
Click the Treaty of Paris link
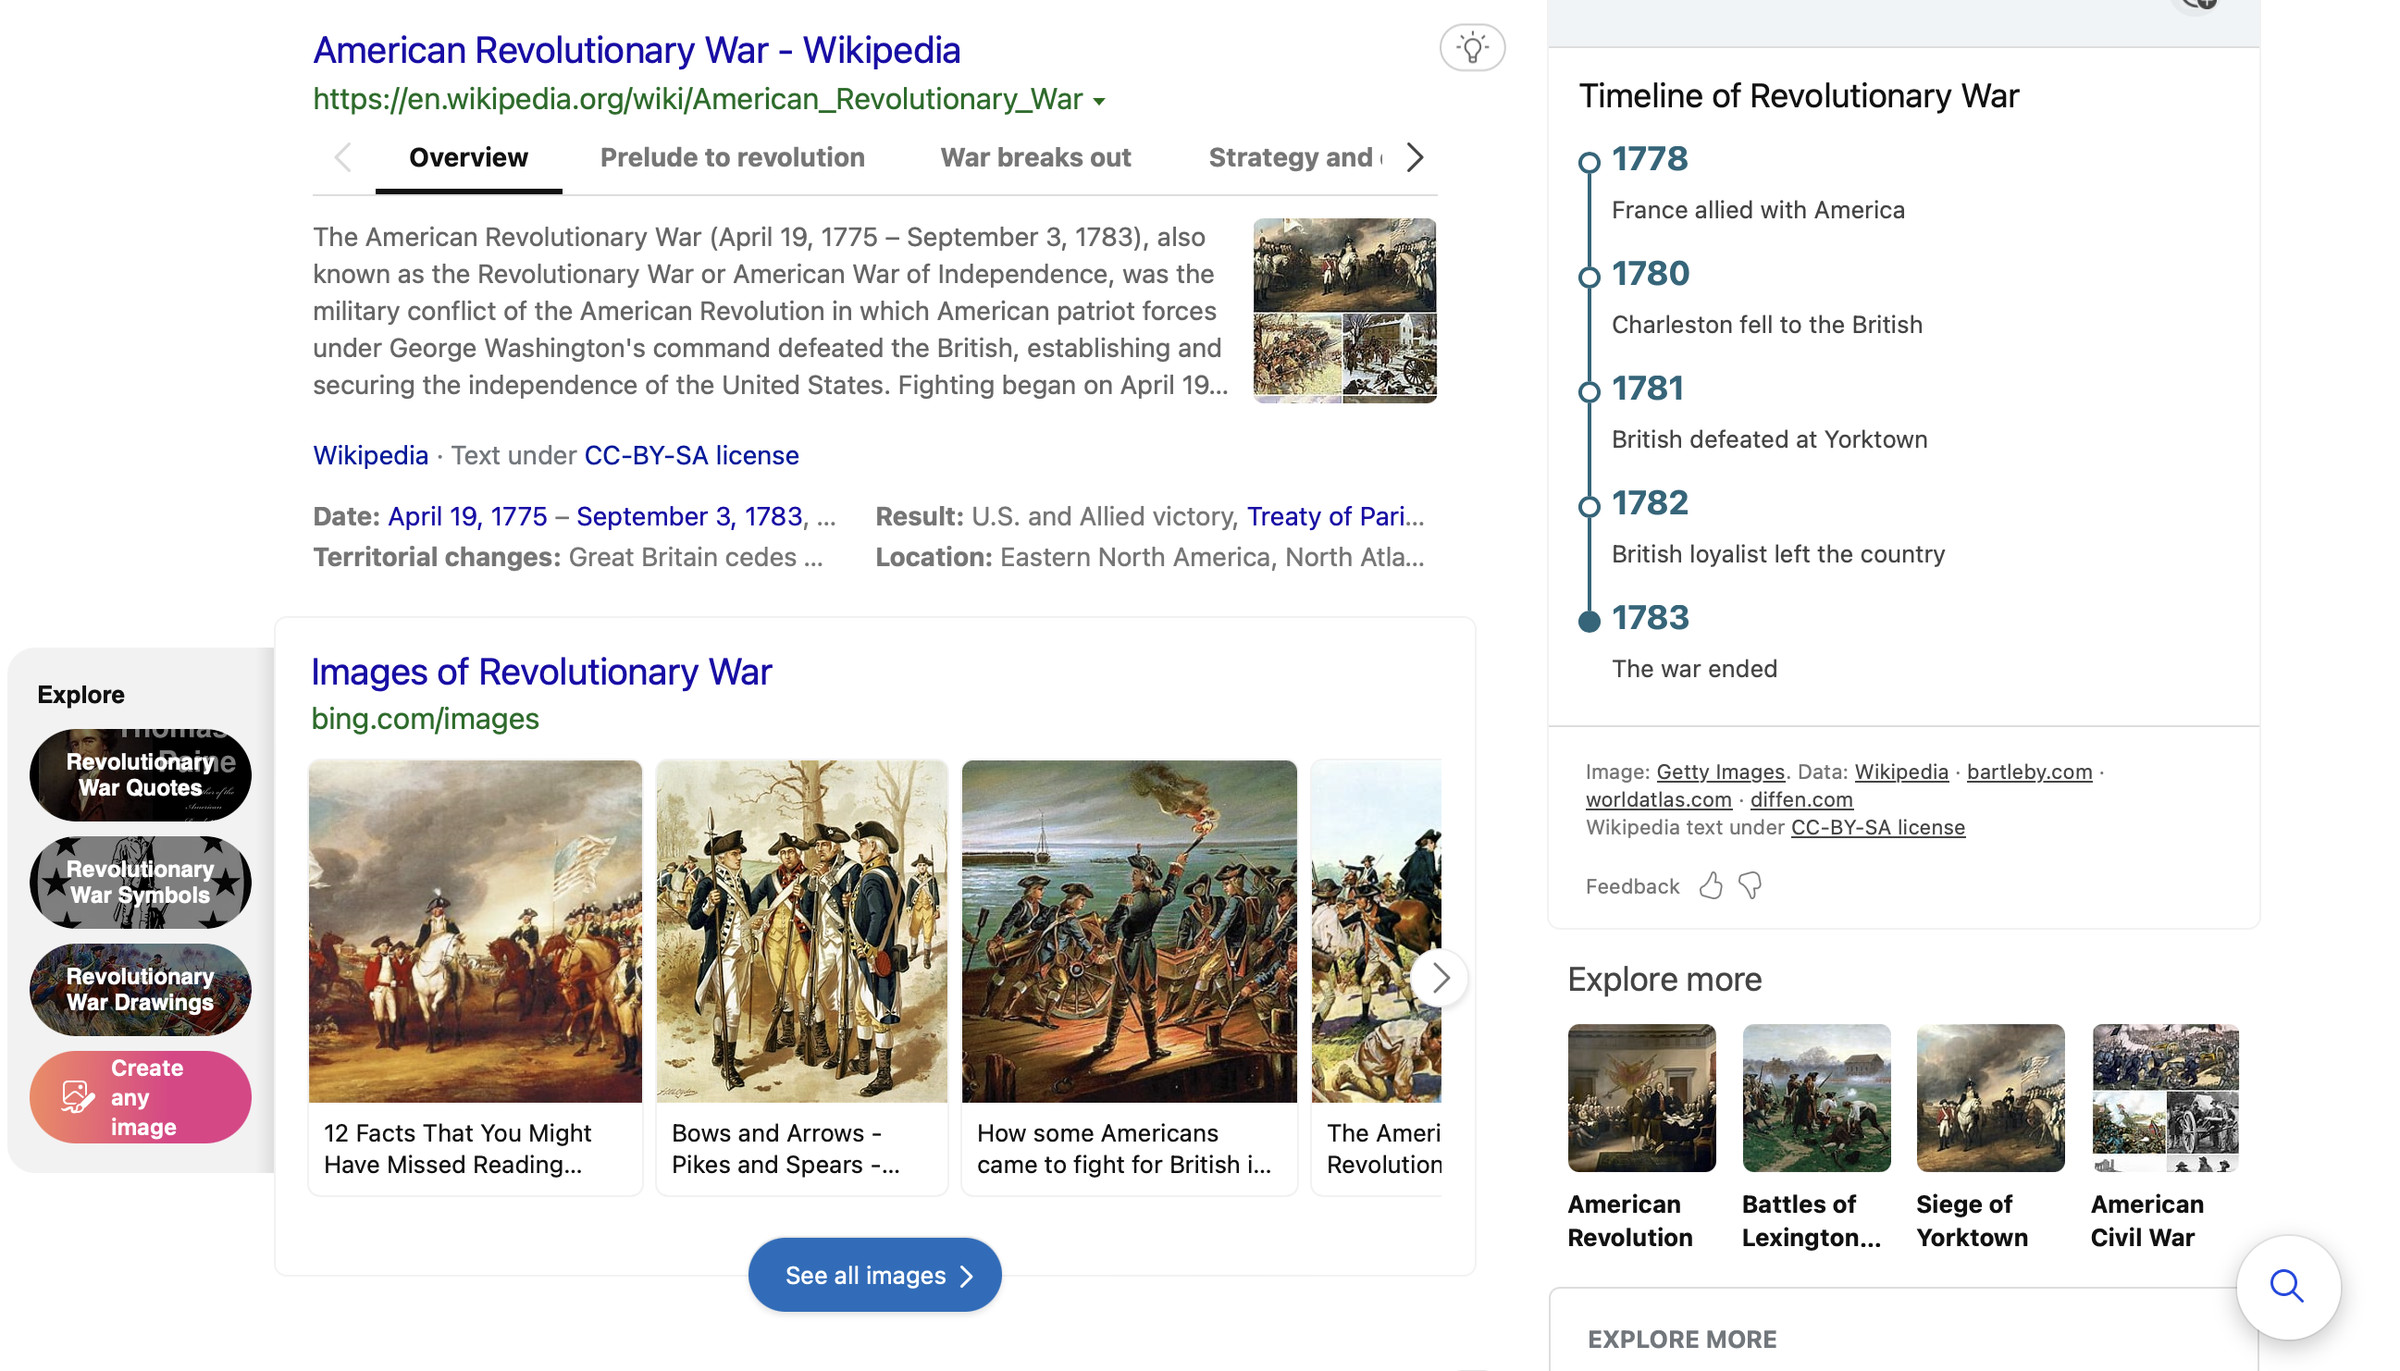tap(1329, 516)
